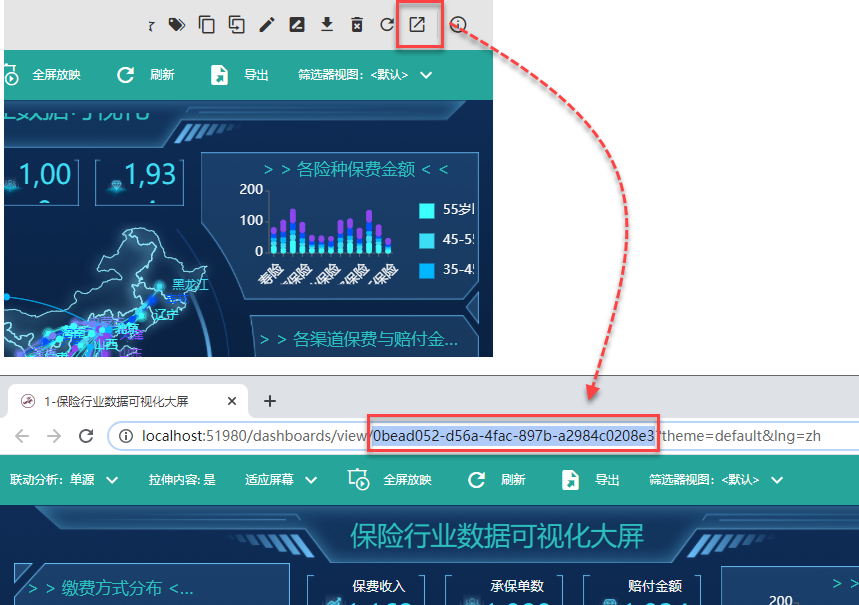Click the small refresh arrow beside the trash icon
Screen dimensions: 859x605
[x=387, y=25]
